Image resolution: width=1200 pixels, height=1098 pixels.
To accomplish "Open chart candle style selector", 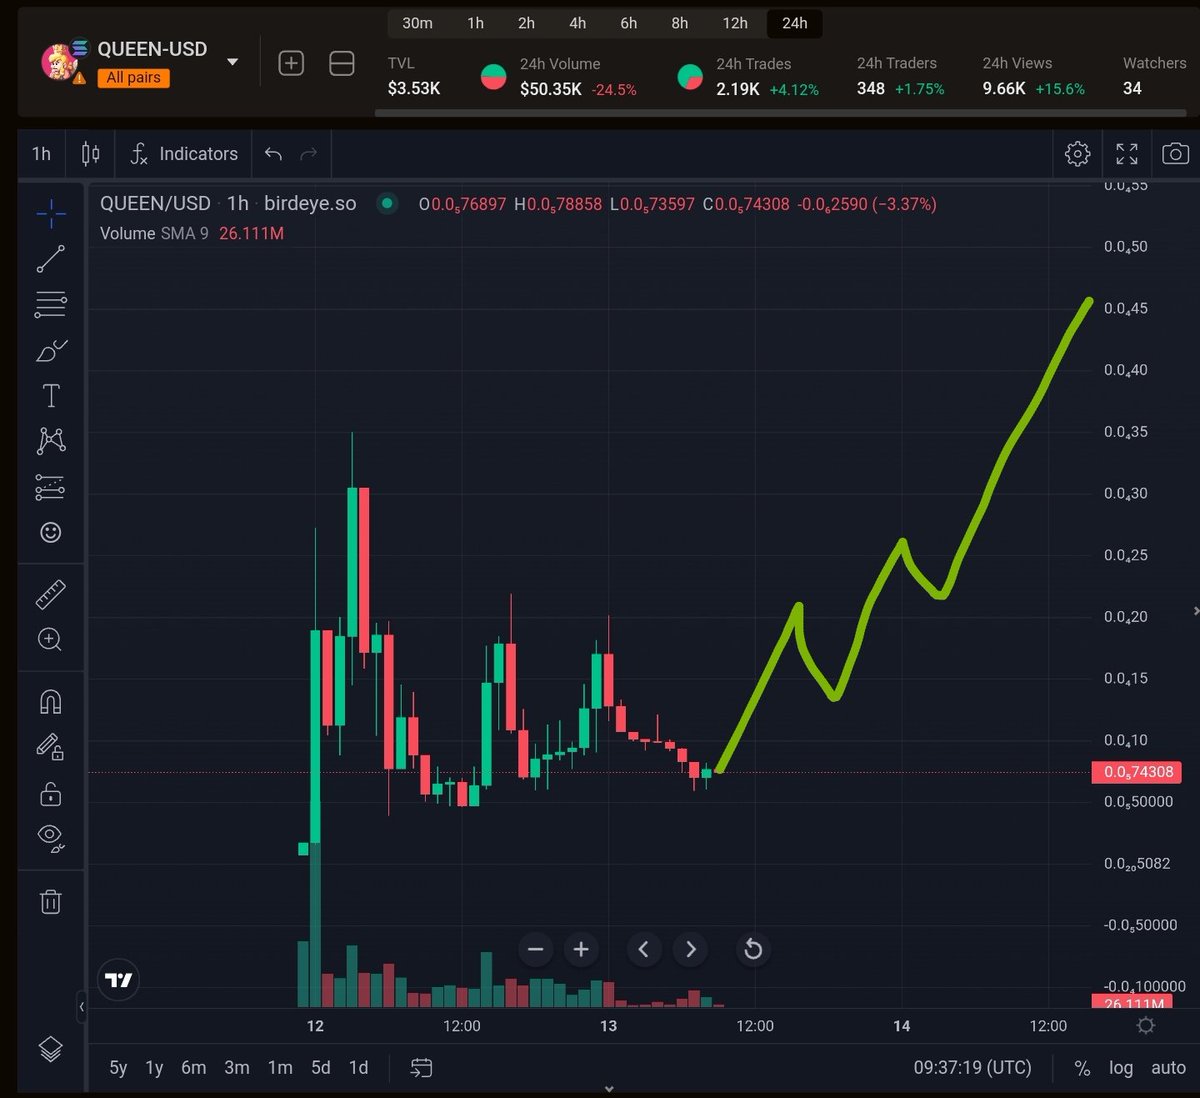I will click(91, 154).
